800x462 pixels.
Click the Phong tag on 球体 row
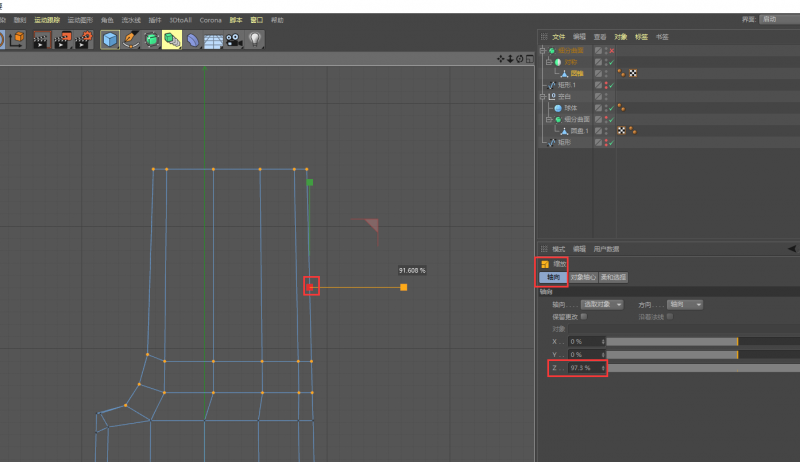click(x=621, y=108)
